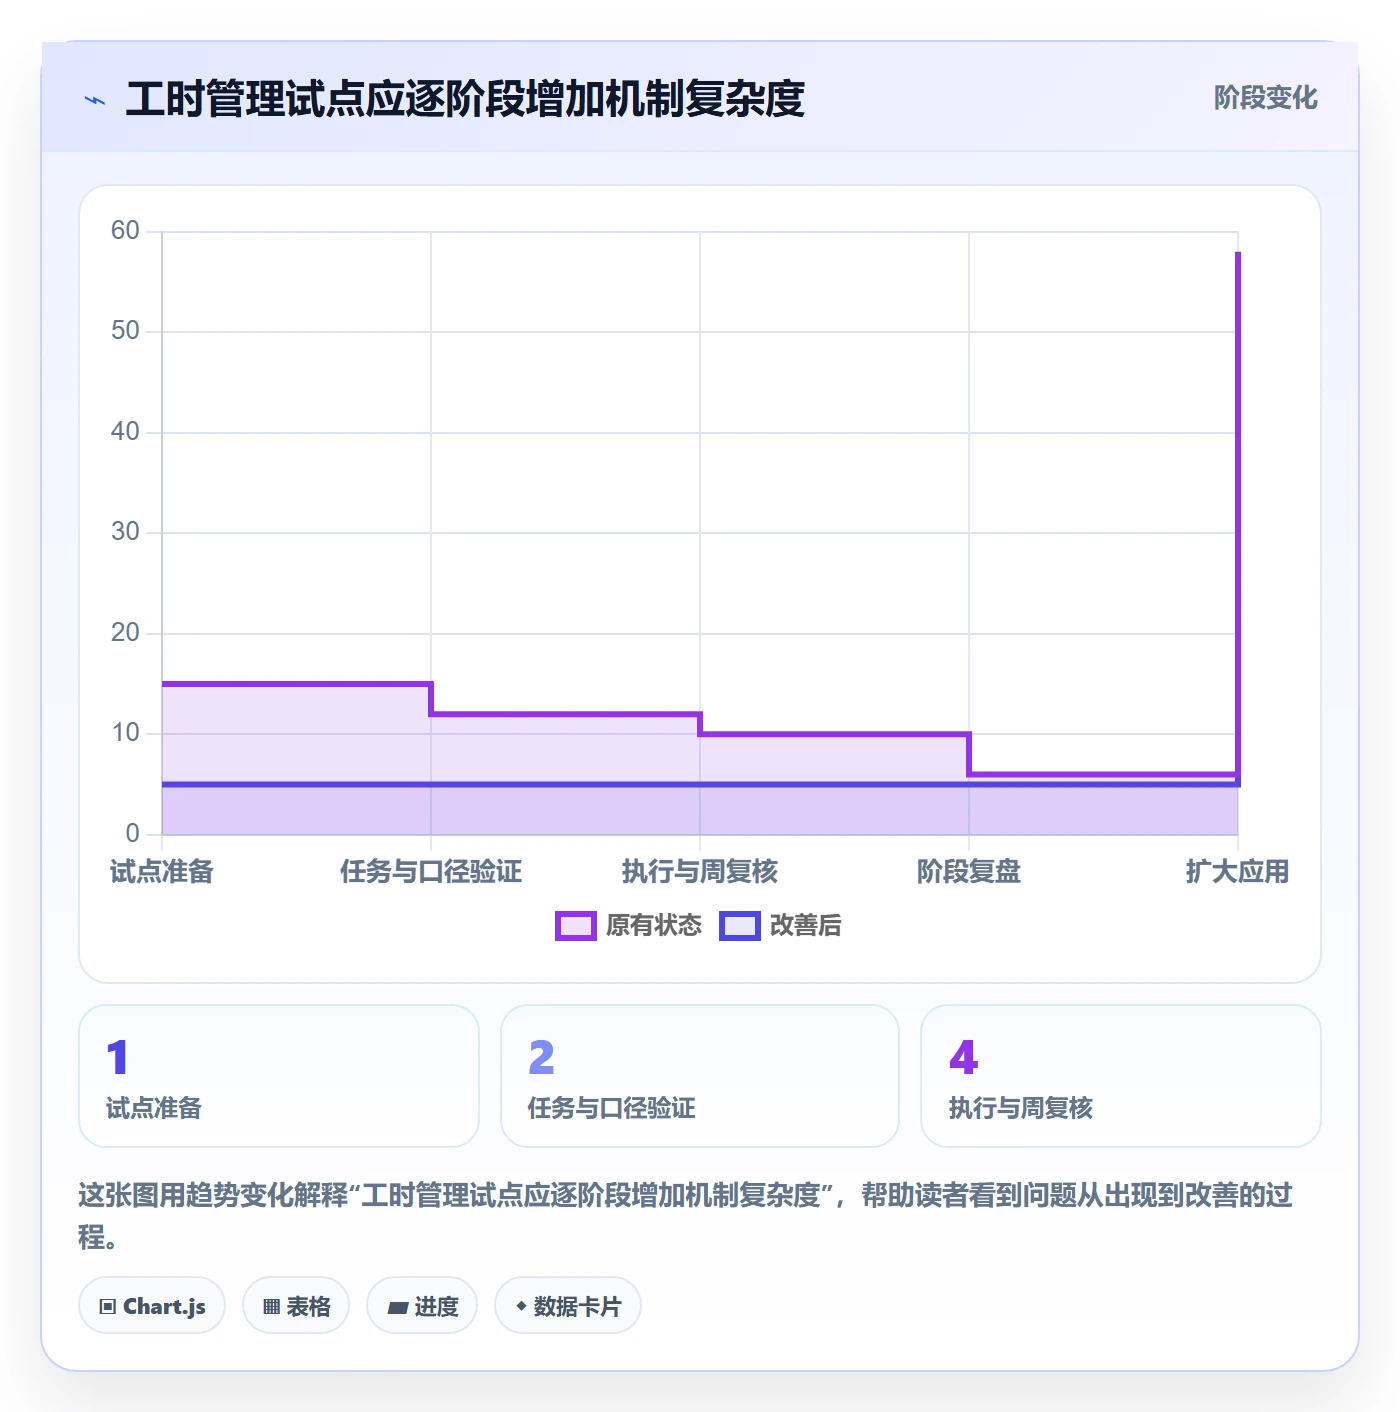Select the Chart.js tag
The height and width of the screenshot is (1412, 1400).
152,1306
